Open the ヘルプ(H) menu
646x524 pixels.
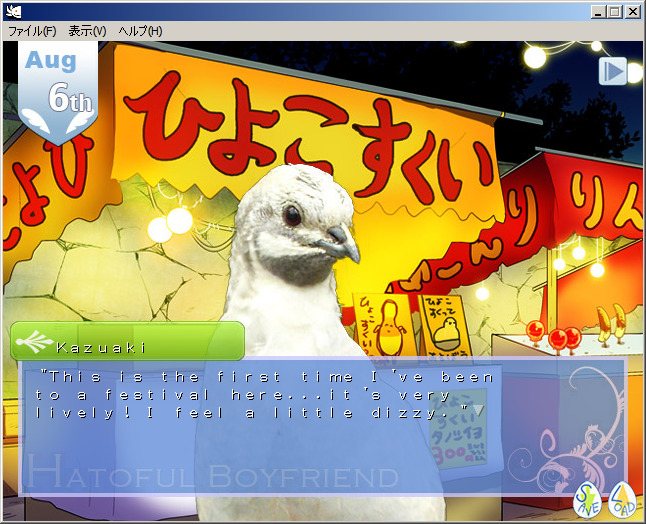(140, 31)
